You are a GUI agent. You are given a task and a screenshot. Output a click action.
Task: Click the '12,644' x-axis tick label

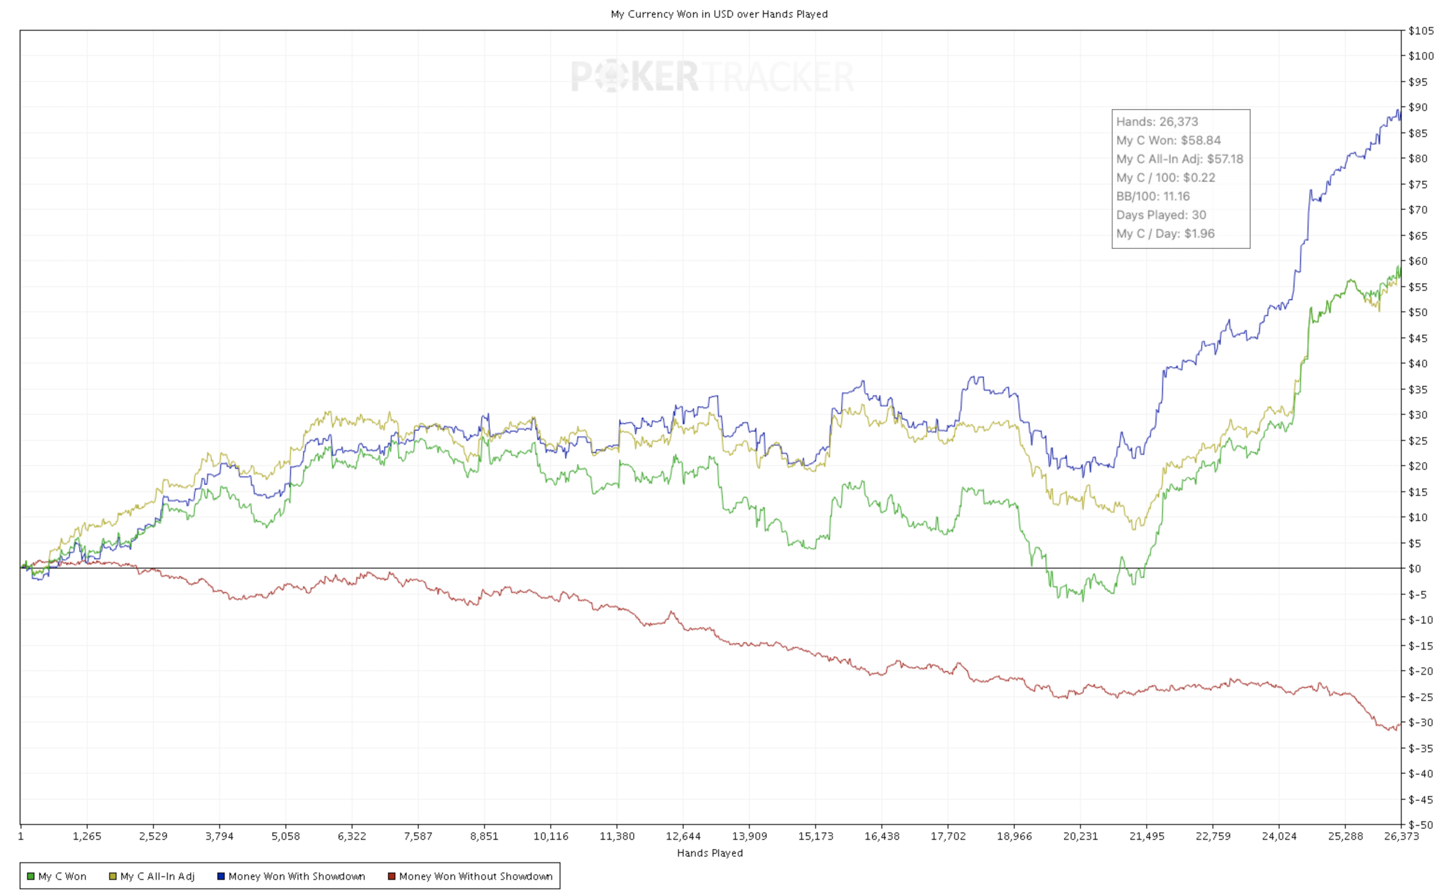pyautogui.click(x=683, y=836)
